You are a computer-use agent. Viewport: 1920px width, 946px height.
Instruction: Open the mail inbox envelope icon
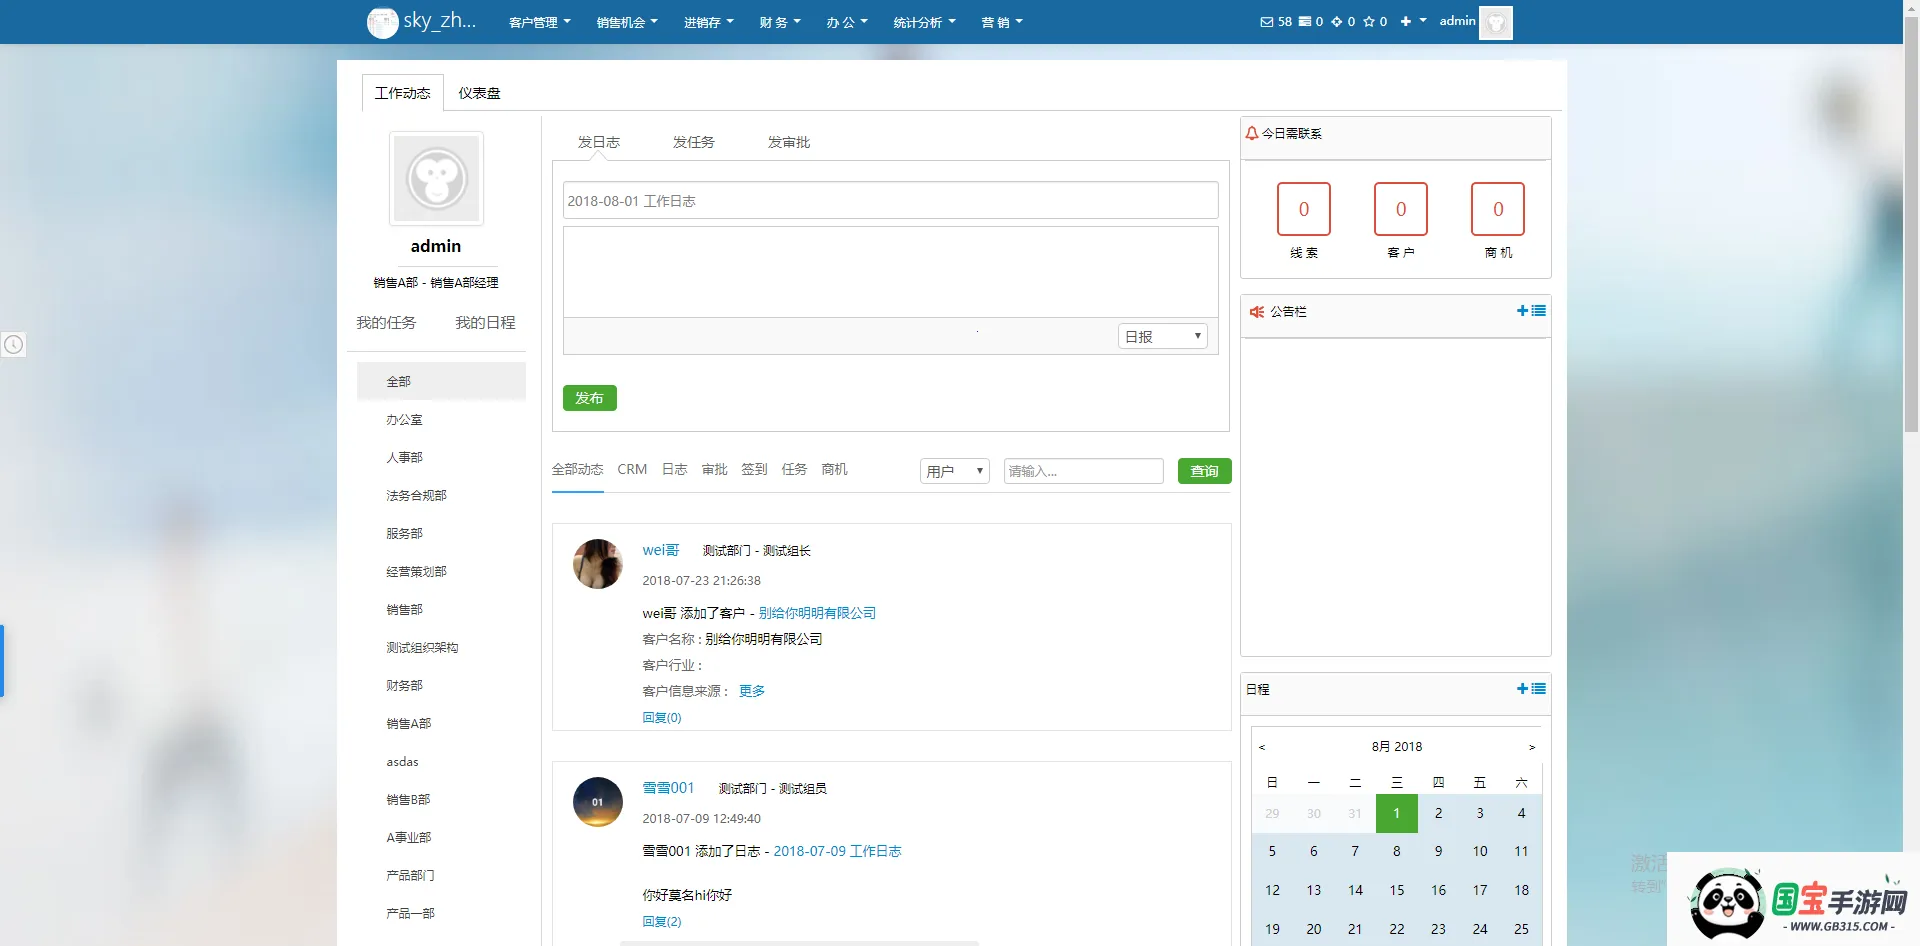point(1266,21)
